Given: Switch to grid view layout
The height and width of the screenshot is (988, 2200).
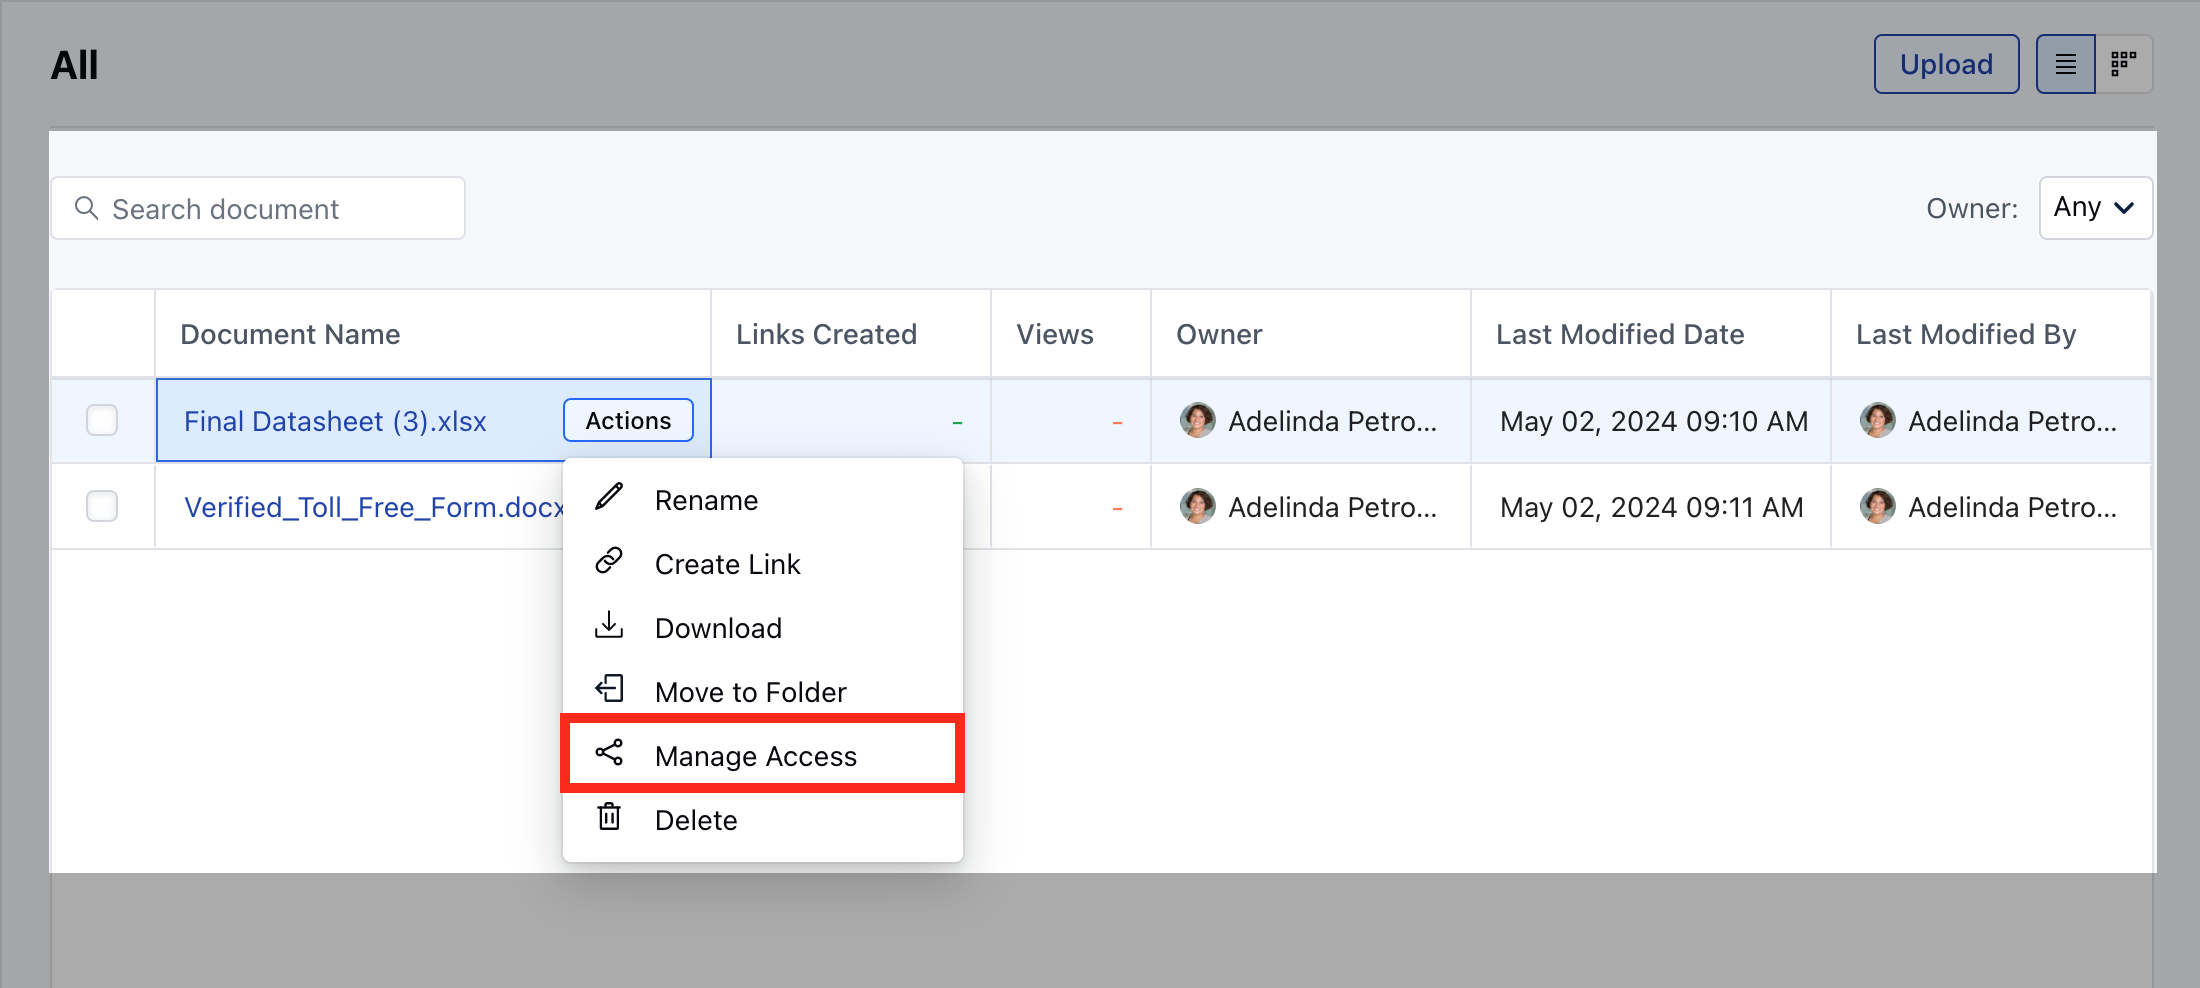Looking at the screenshot, I should tap(2123, 63).
